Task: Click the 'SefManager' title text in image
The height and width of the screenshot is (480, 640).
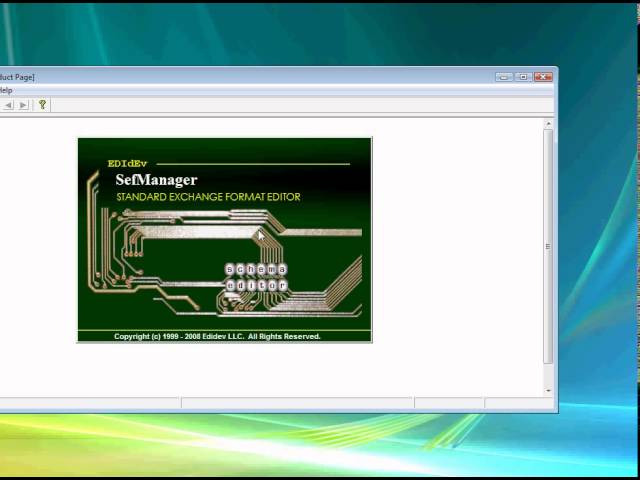Action: pyautogui.click(x=156, y=180)
